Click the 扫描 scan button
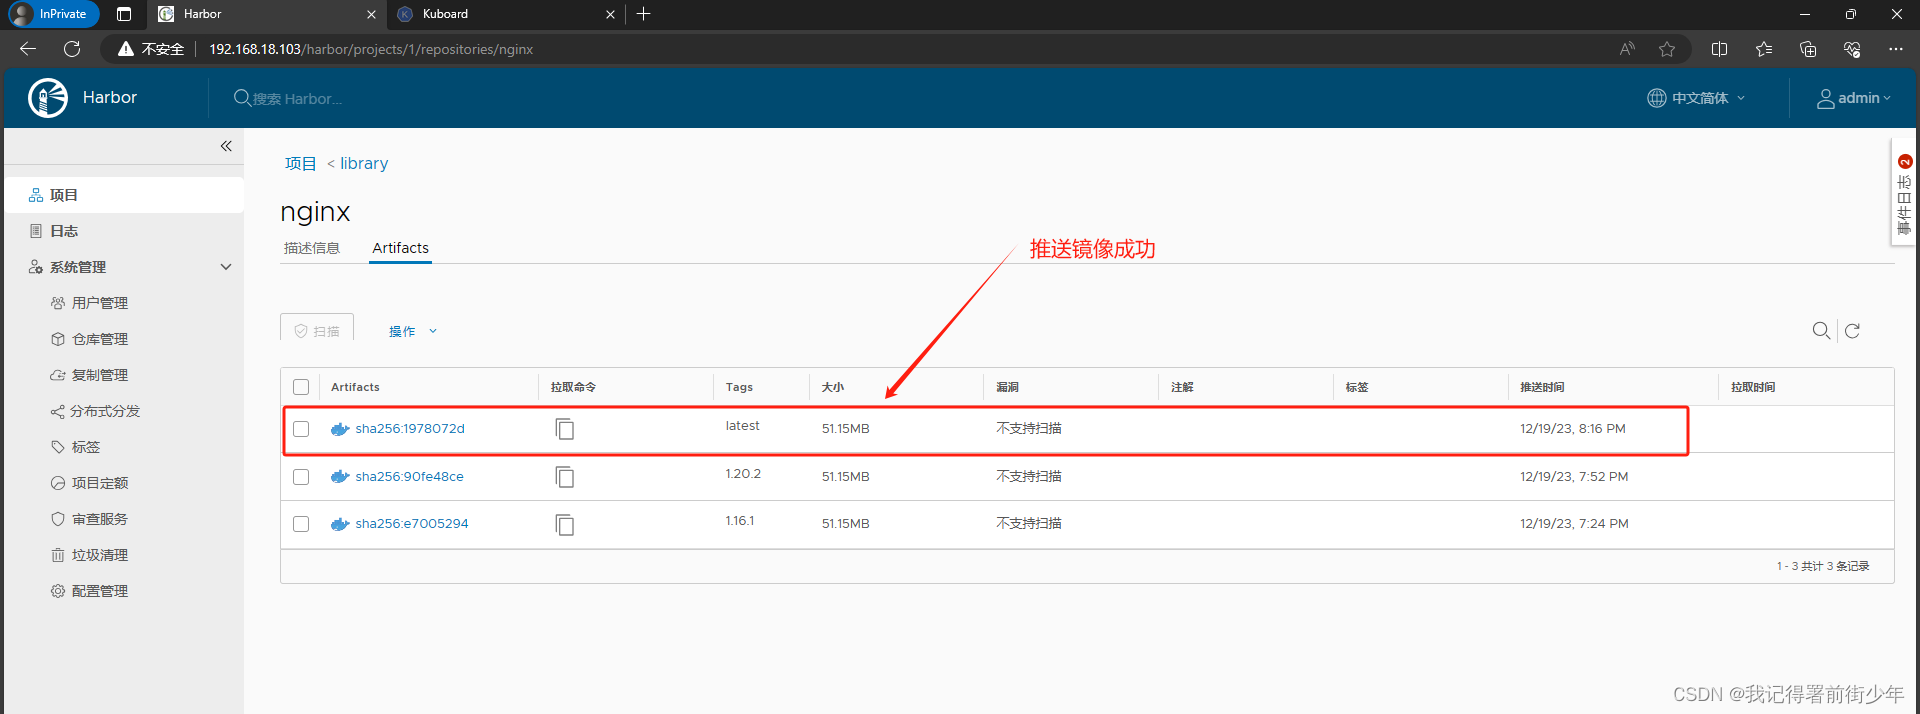The width and height of the screenshot is (1920, 714). pos(317,330)
